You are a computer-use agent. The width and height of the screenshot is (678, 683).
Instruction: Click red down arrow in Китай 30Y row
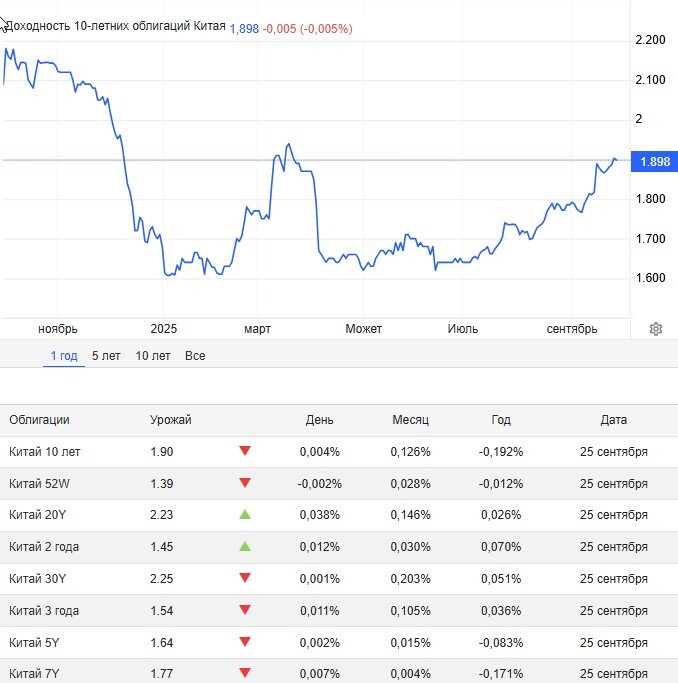pyautogui.click(x=245, y=579)
